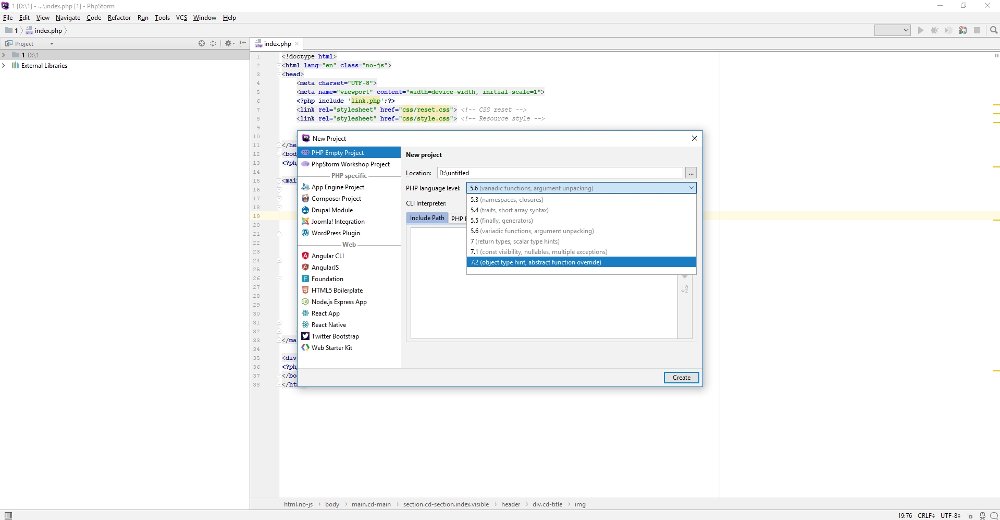Viewport: 1000px width, 520px height.
Task: Choose the Drupal Module project type
Action: 332,210
